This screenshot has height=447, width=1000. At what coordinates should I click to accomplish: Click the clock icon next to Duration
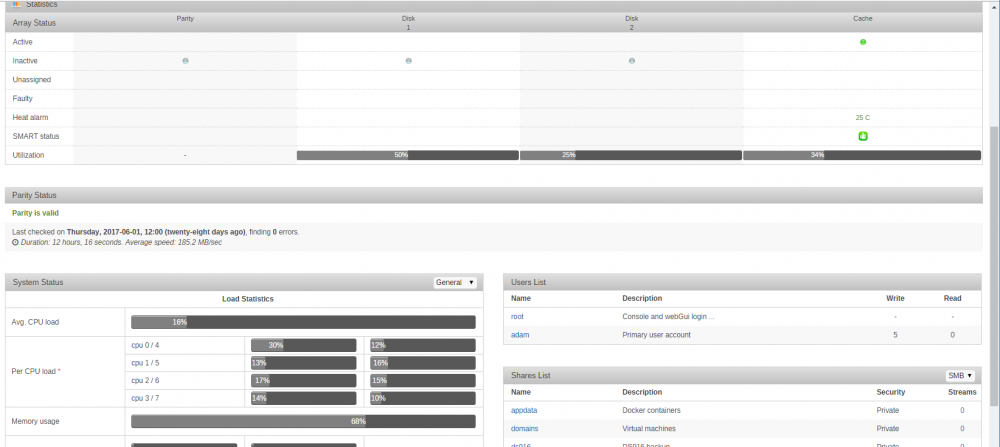coord(15,242)
